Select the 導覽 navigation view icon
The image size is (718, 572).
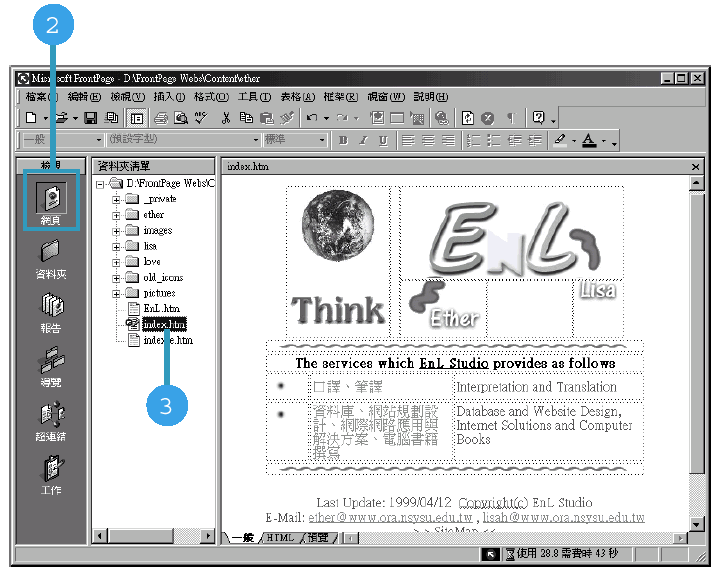pos(51,367)
